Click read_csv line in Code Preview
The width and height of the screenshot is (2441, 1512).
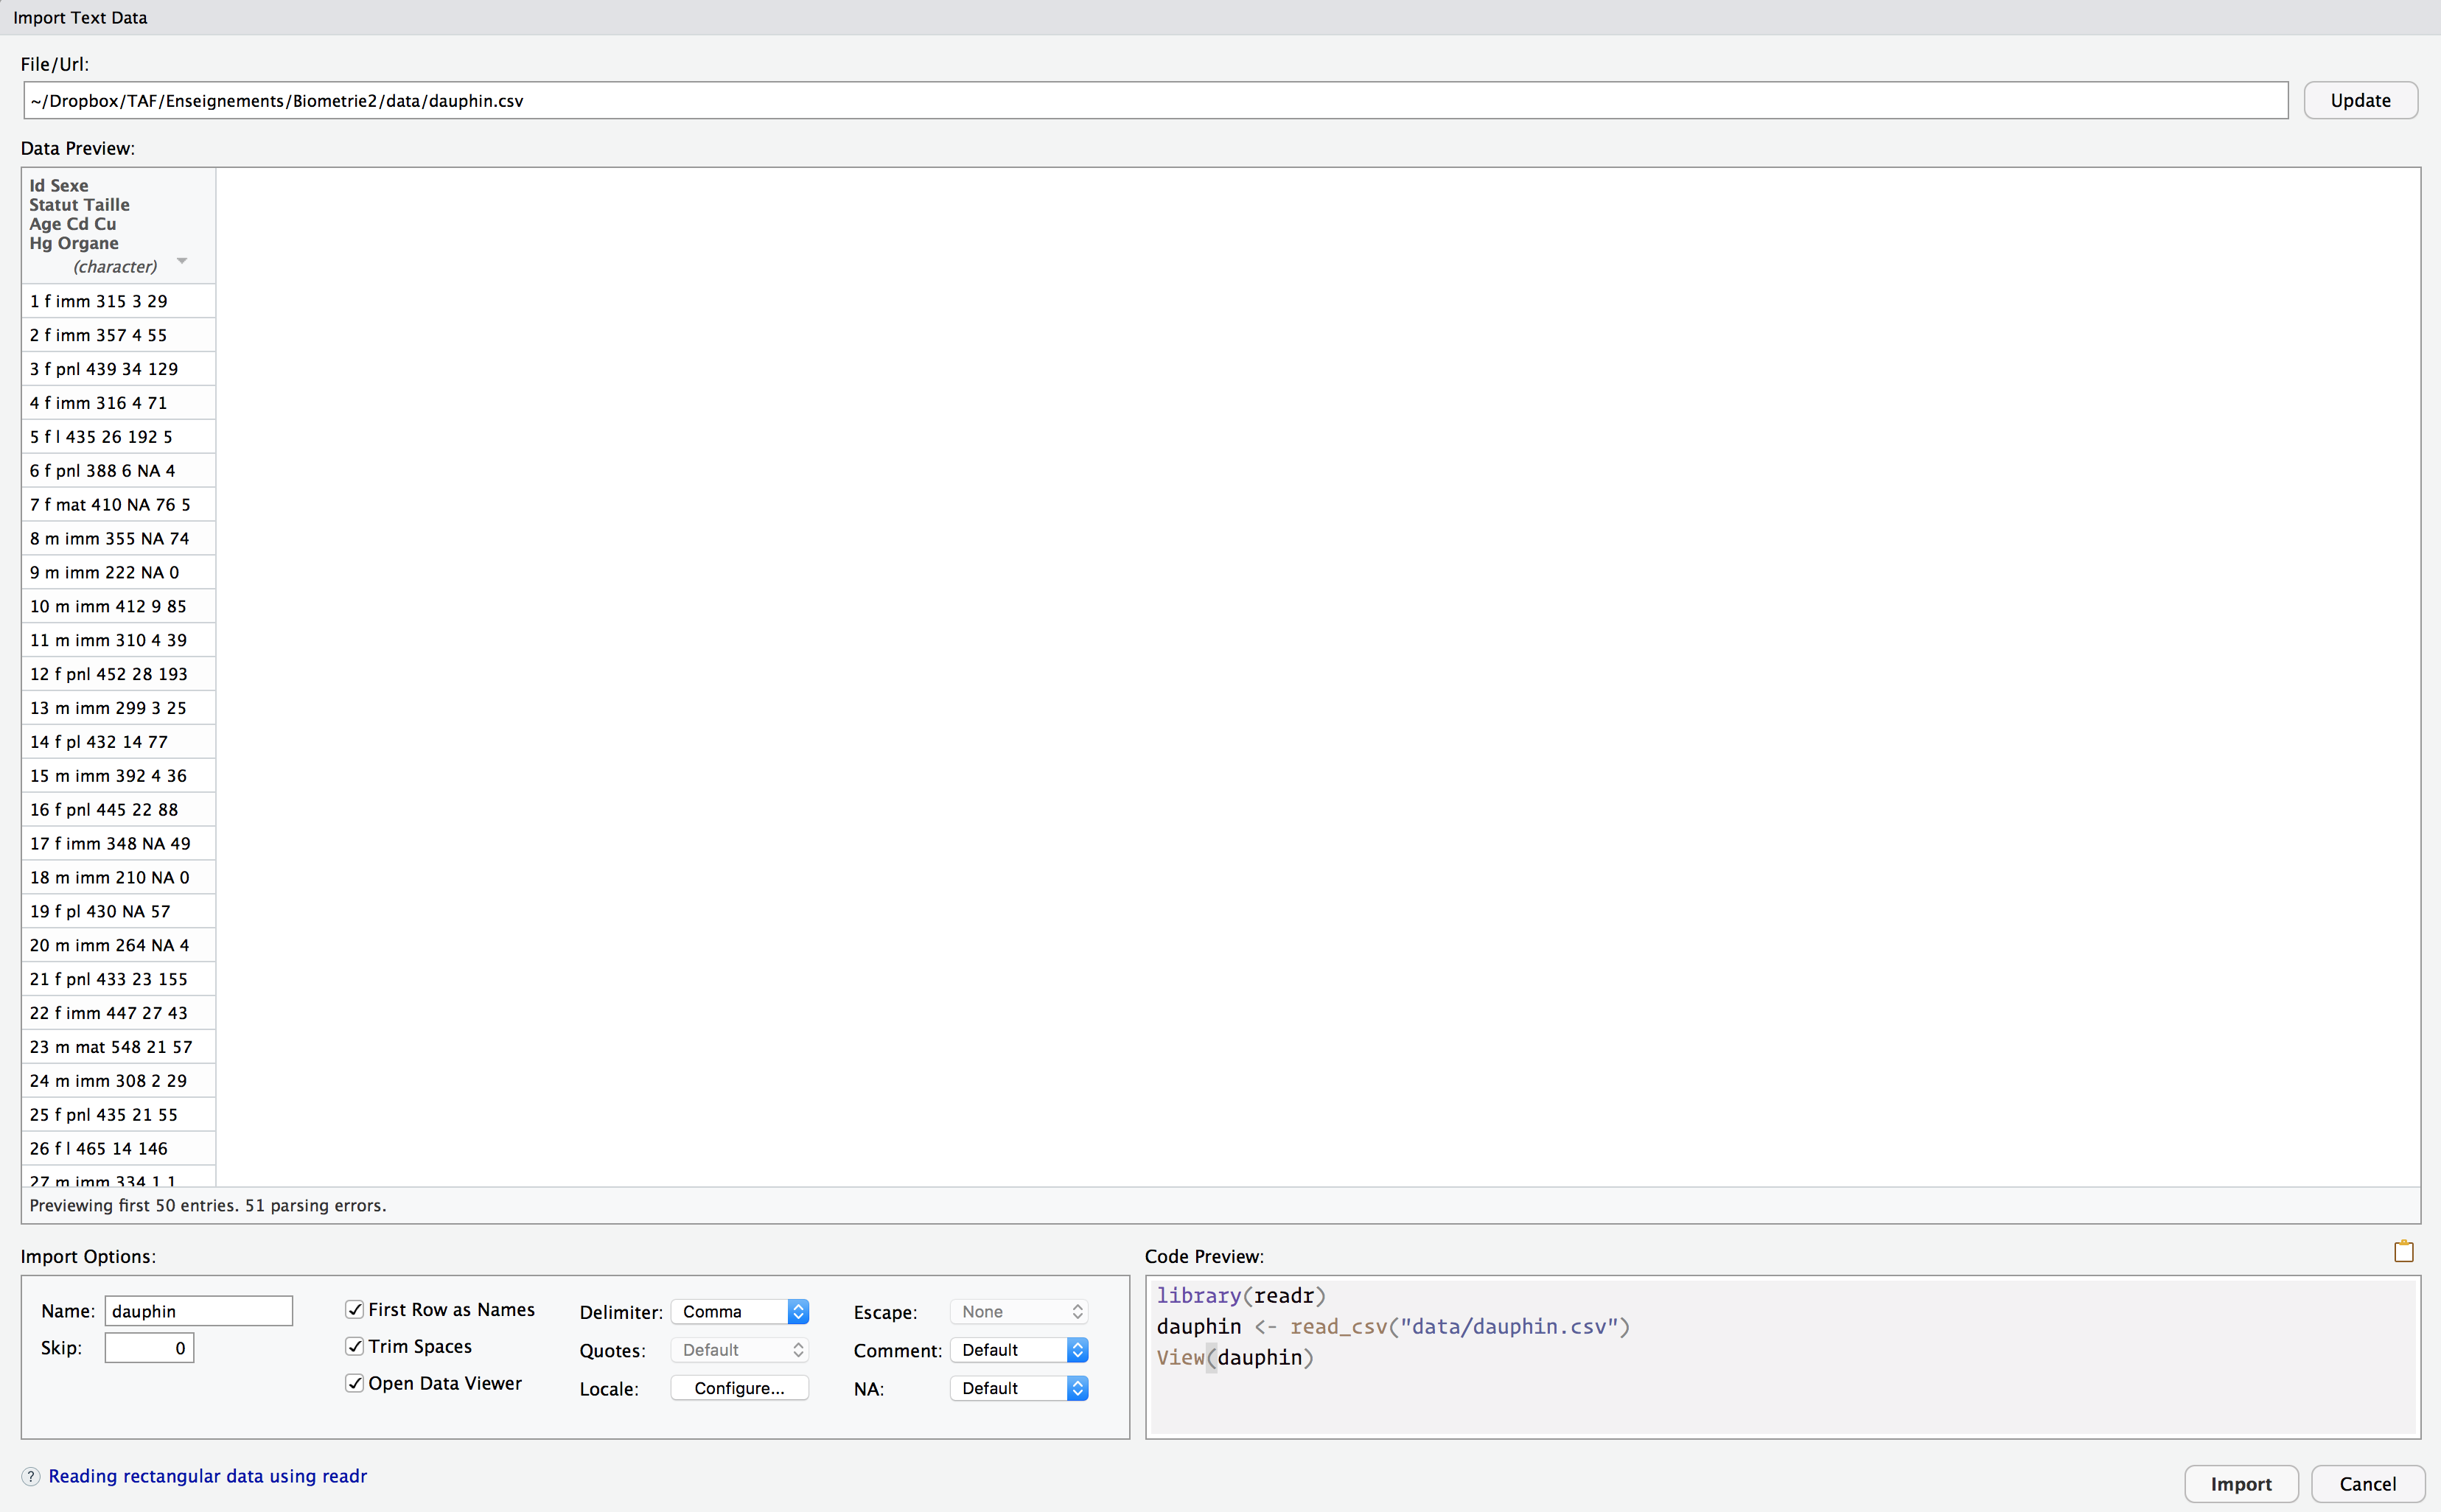[1393, 1326]
